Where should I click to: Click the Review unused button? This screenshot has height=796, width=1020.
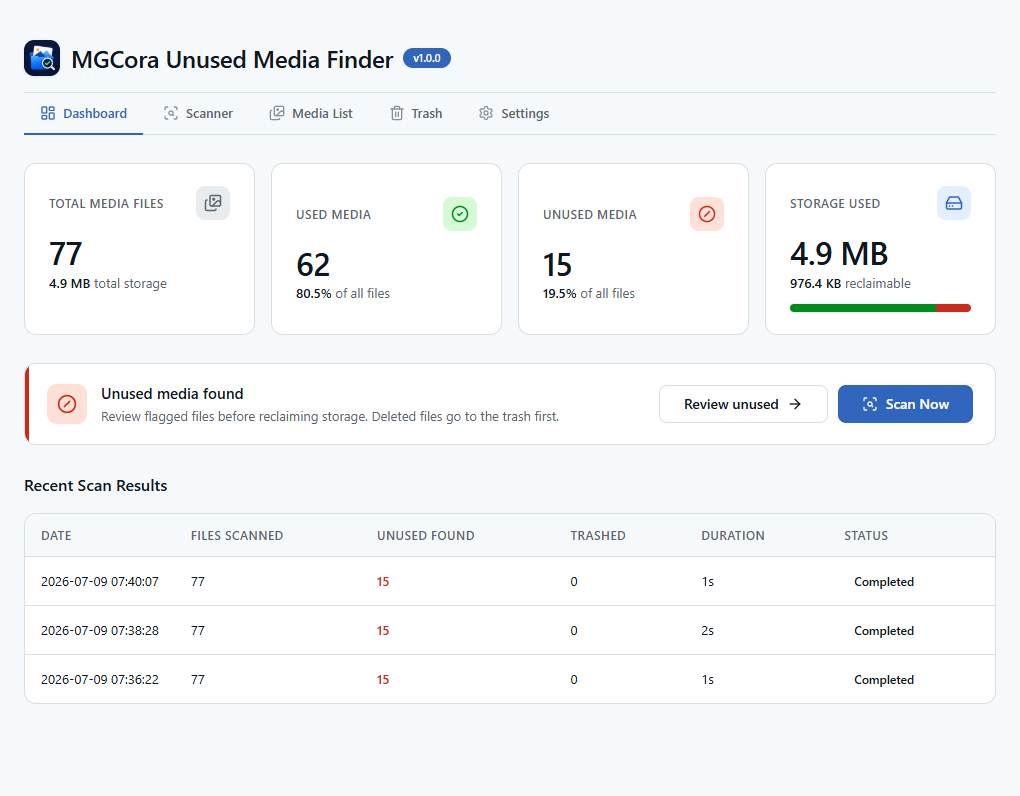743,404
